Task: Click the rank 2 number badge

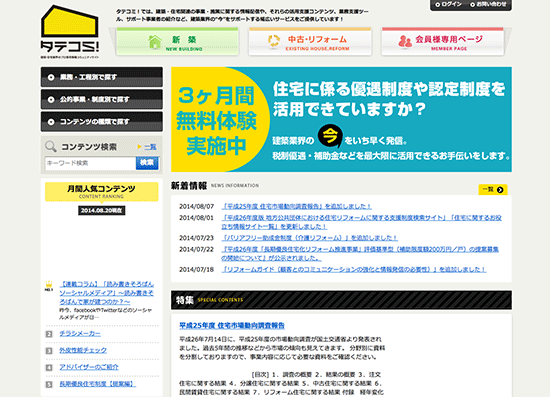Action: pos(49,334)
